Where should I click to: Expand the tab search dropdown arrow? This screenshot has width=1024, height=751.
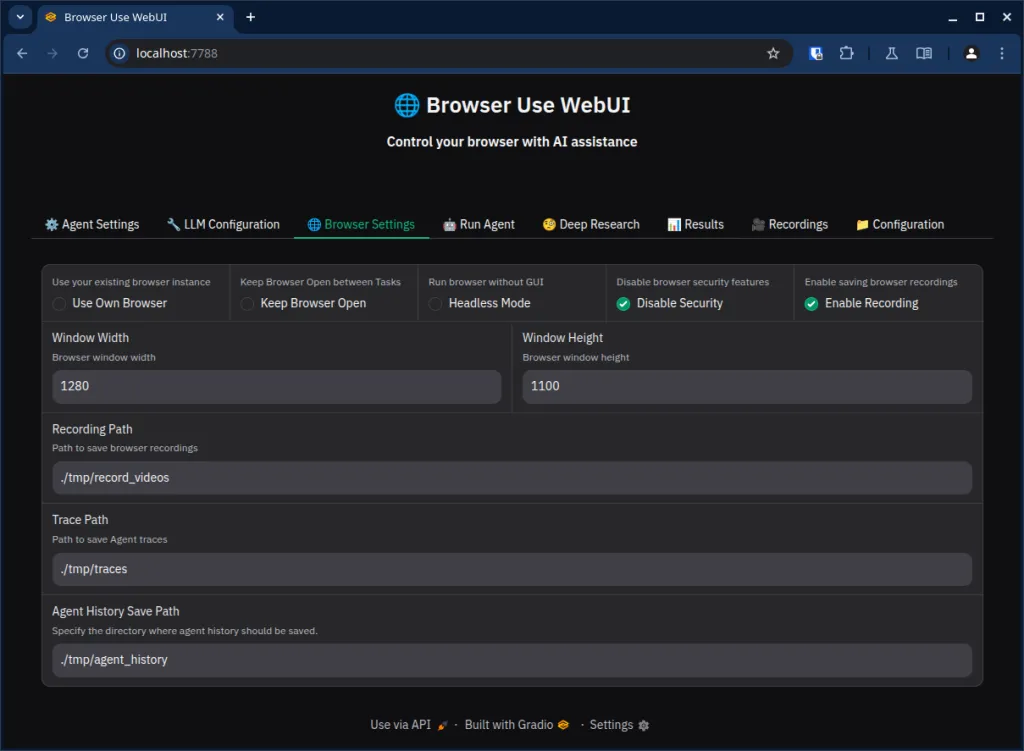[19, 17]
